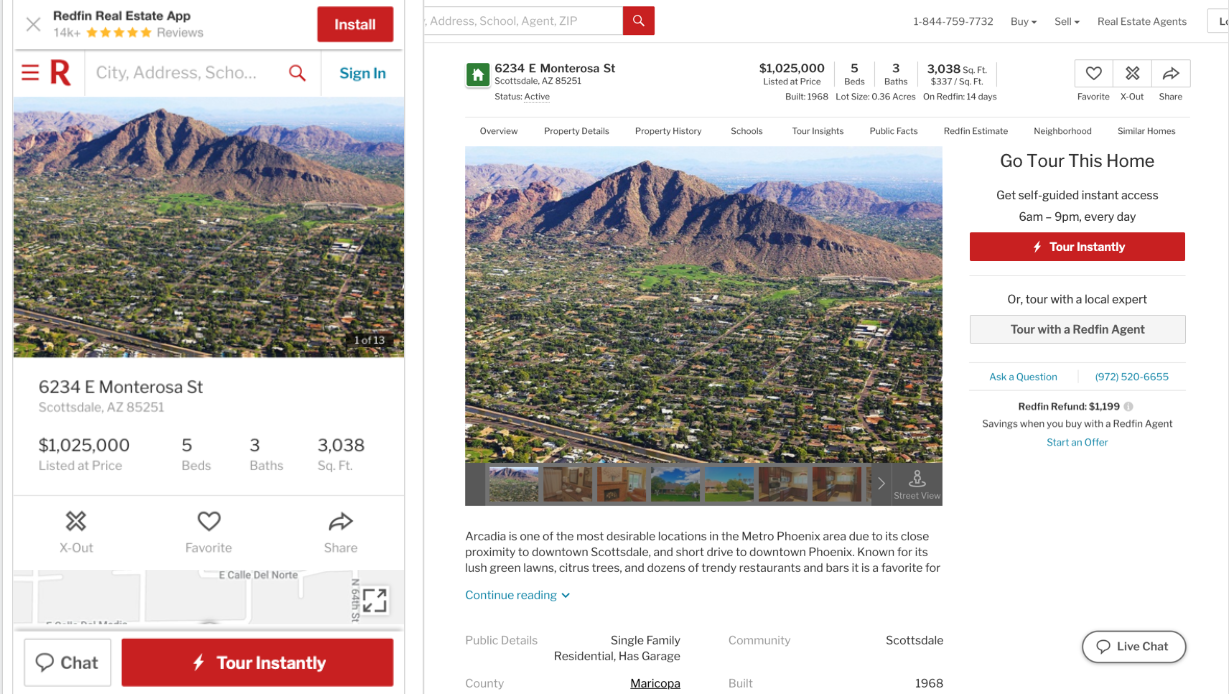Close the Redfin app install banner
The width and height of the screenshot is (1229, 694).
coord(33,24)
